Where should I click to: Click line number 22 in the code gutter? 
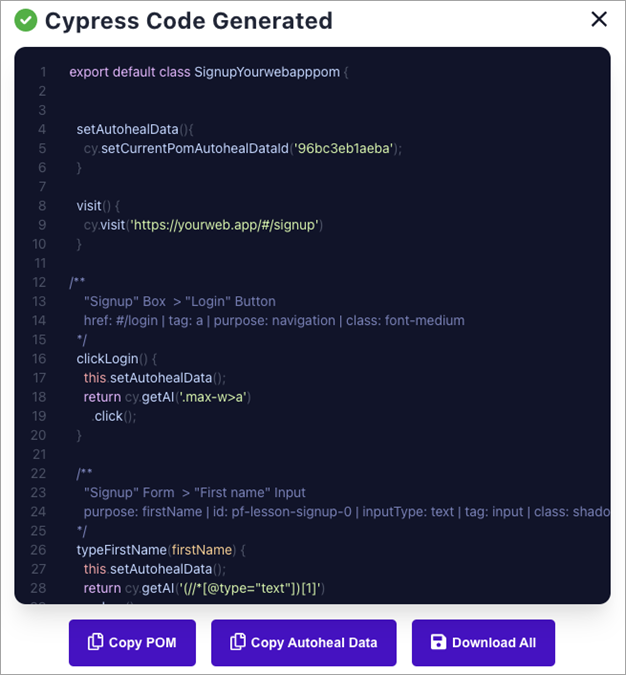pyautogui.click(x=40, y=473)
